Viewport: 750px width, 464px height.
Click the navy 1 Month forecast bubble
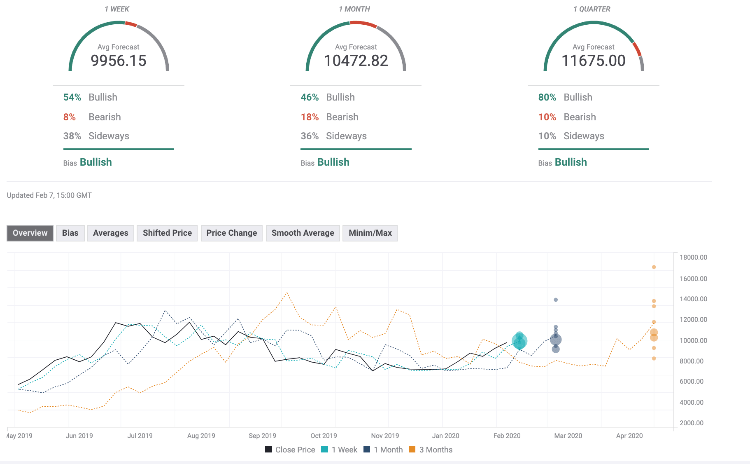point(556,339)
